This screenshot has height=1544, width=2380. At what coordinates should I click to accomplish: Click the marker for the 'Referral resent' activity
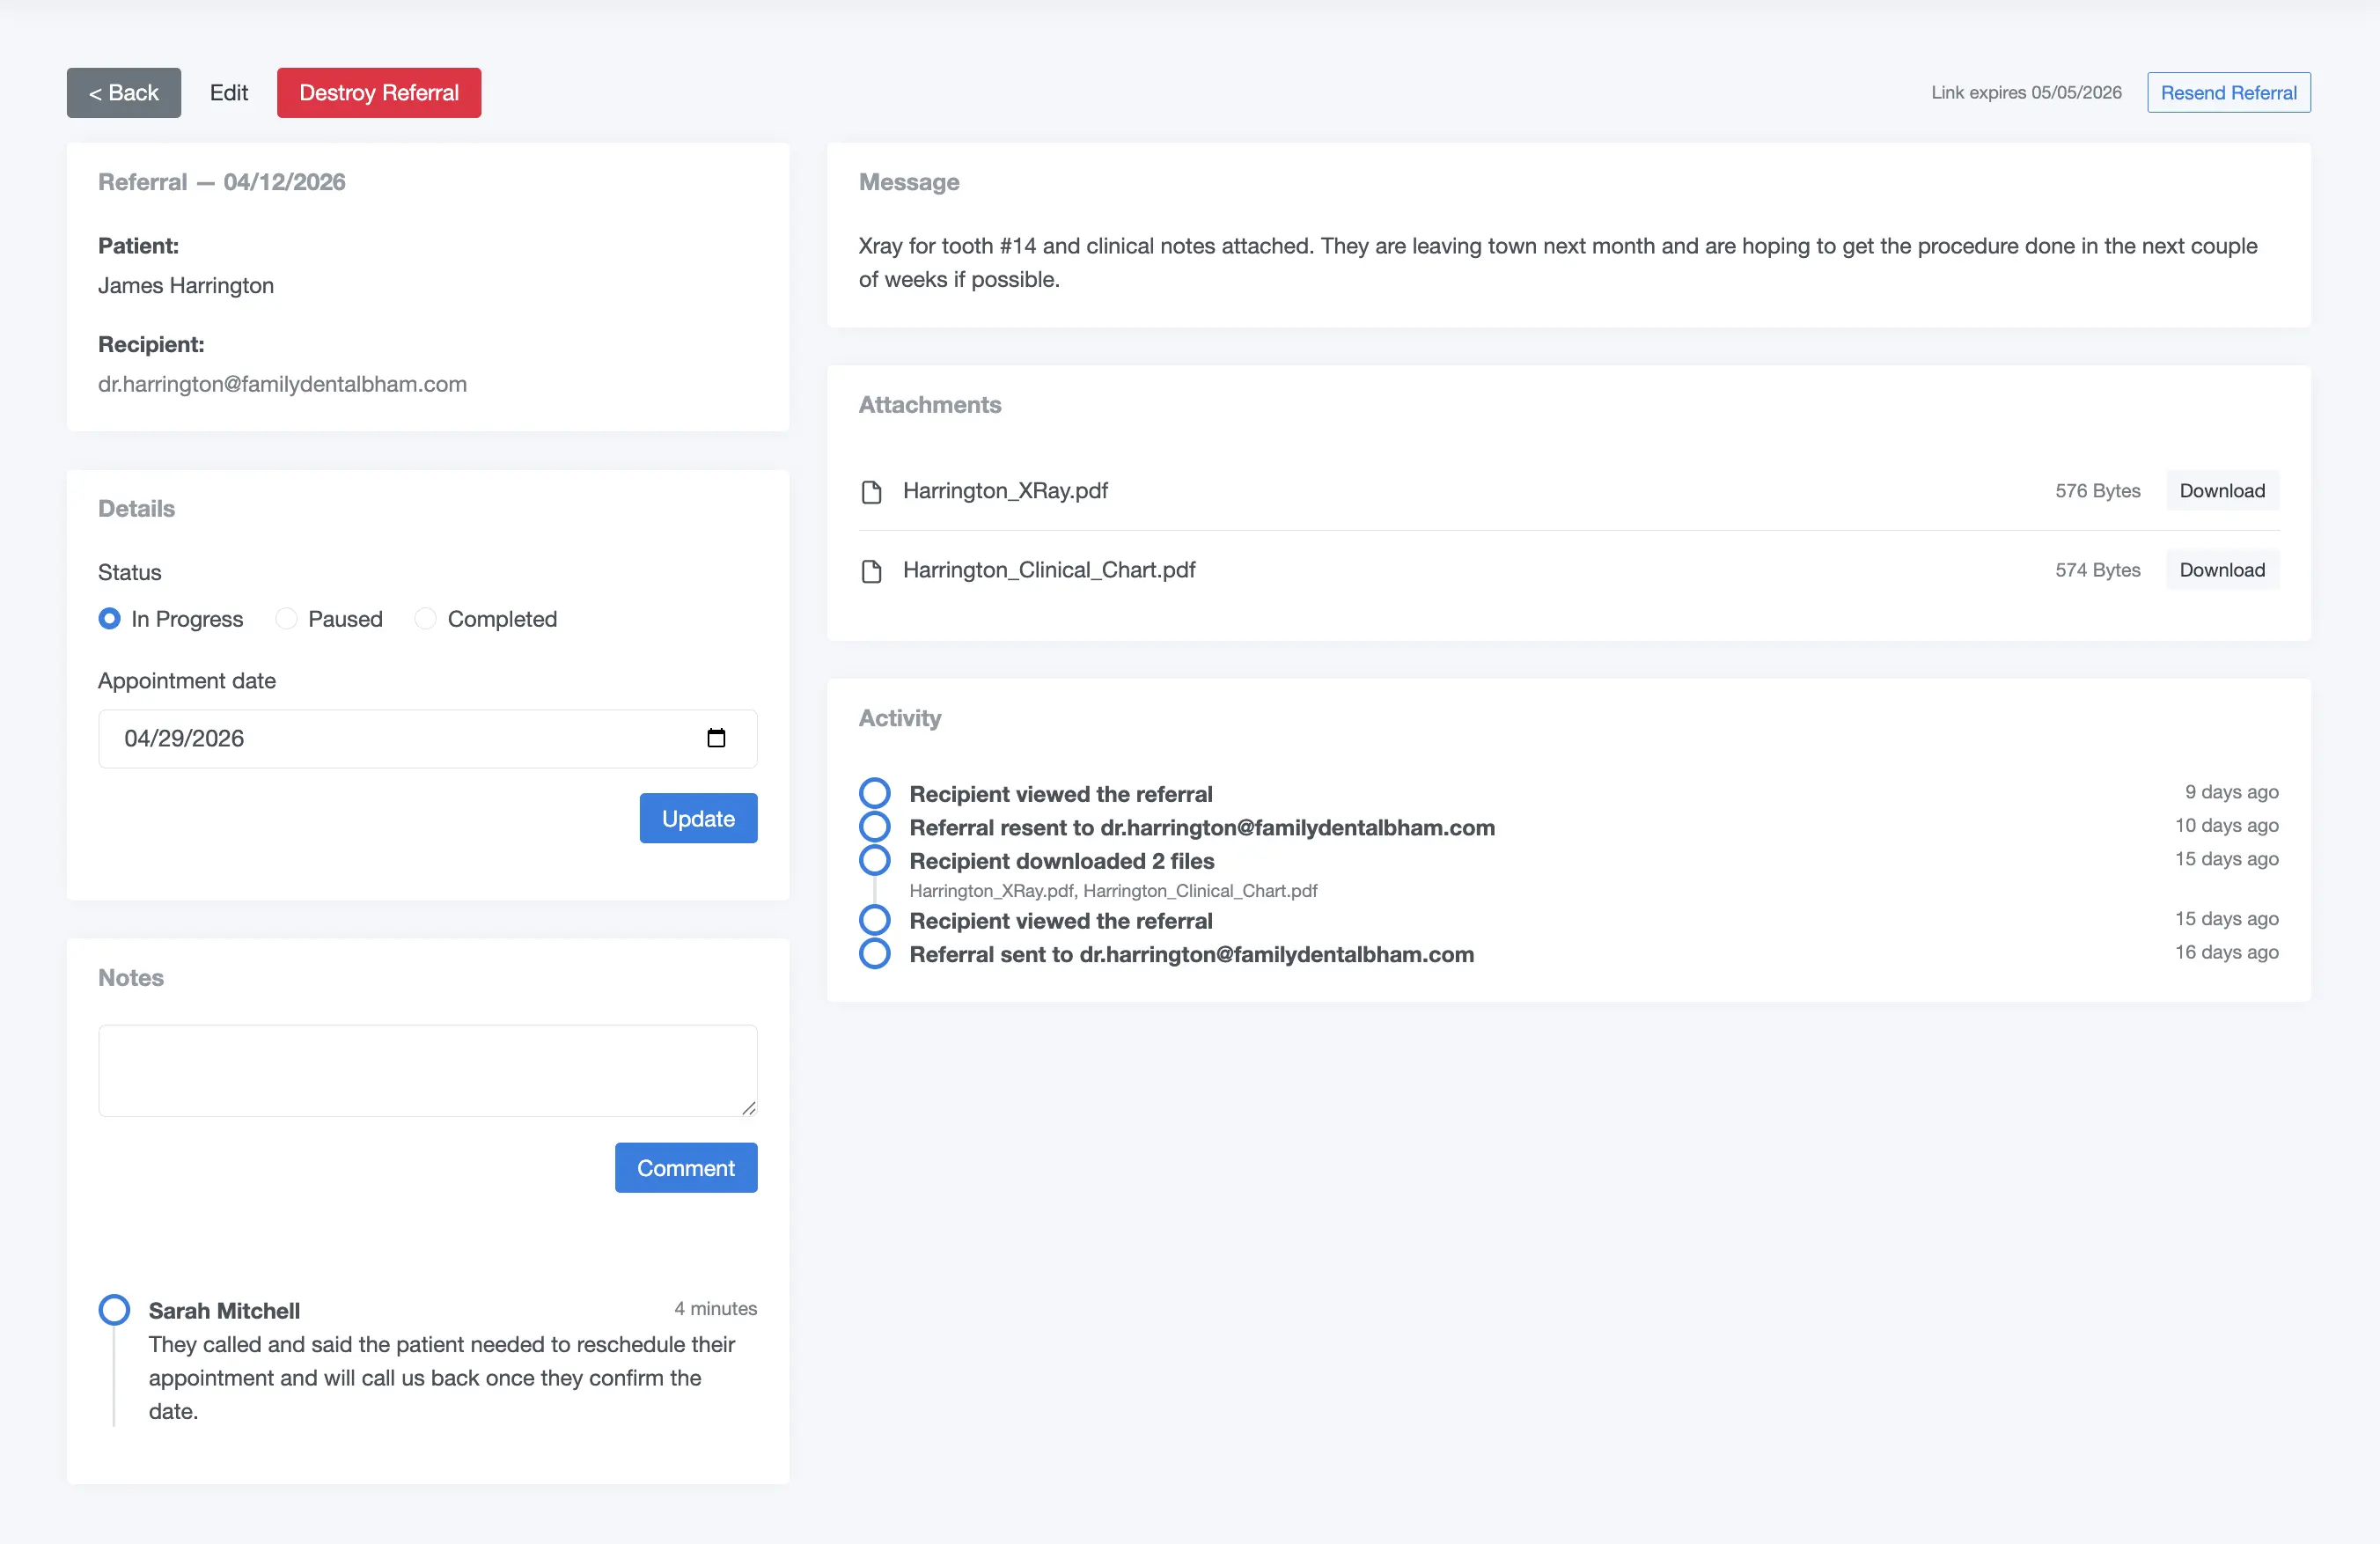(874, 827)
